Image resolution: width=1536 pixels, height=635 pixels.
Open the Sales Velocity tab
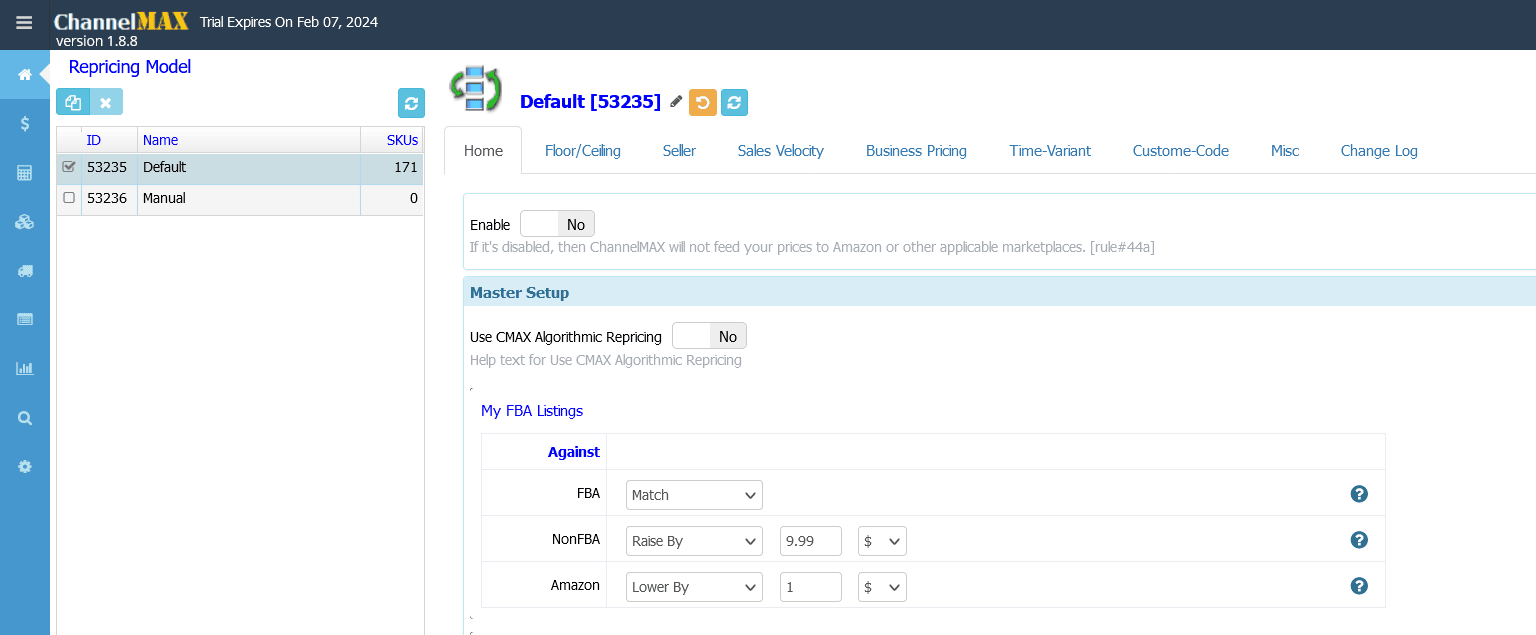pos(780,150)
